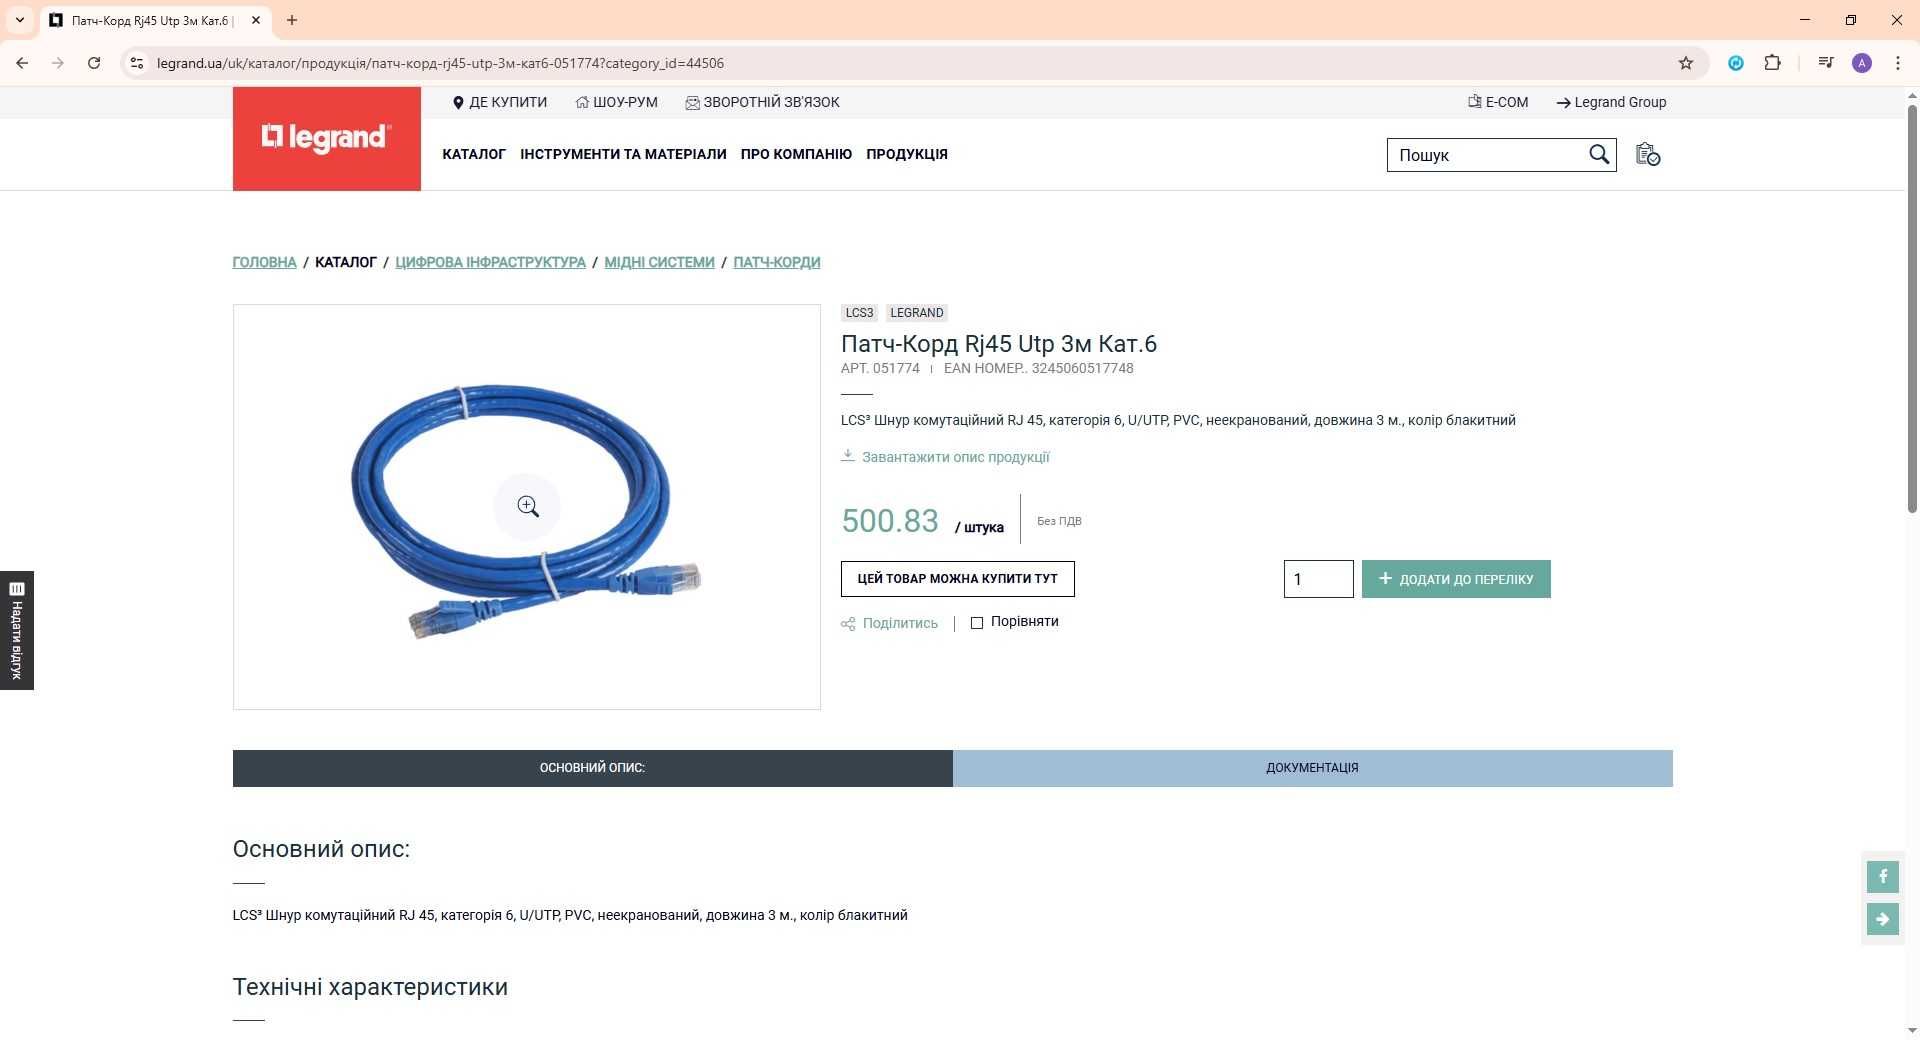Image resolution: width=1920 pixels, height=1040 pixels.
Task: Click the share icon beside Поділитись
Action: click(848, 624)
